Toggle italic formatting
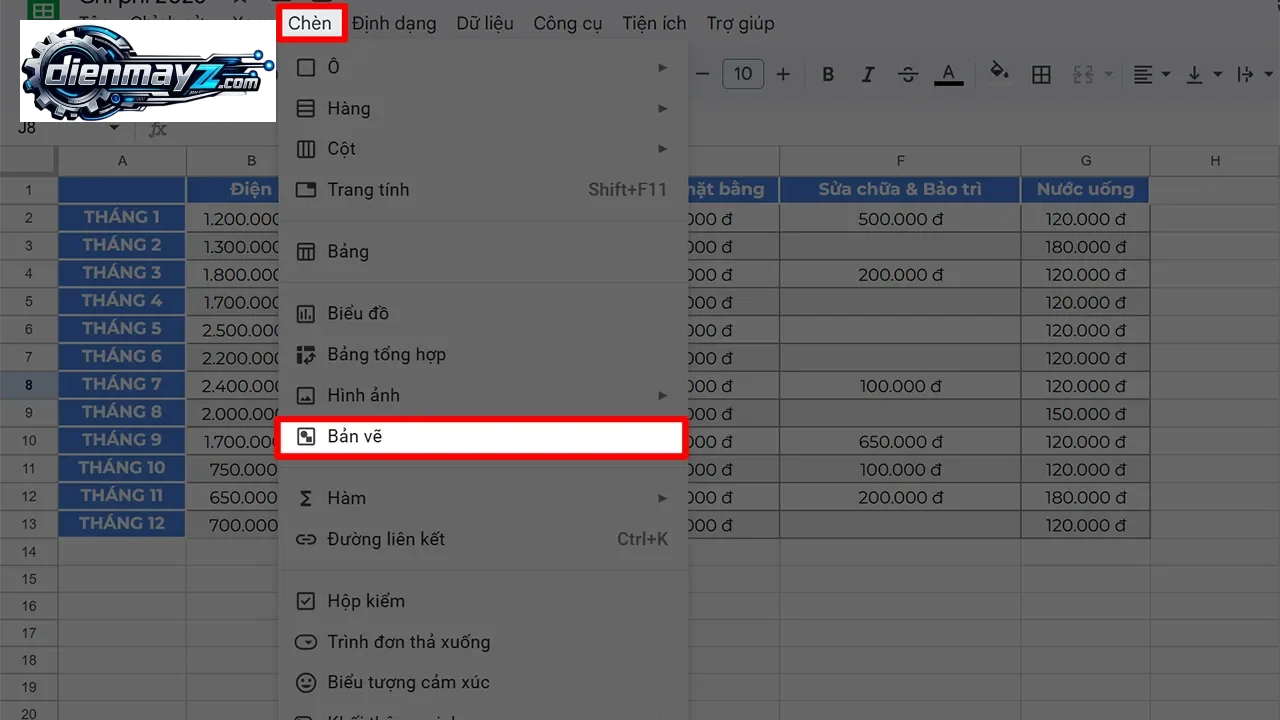 click(868, 74)
